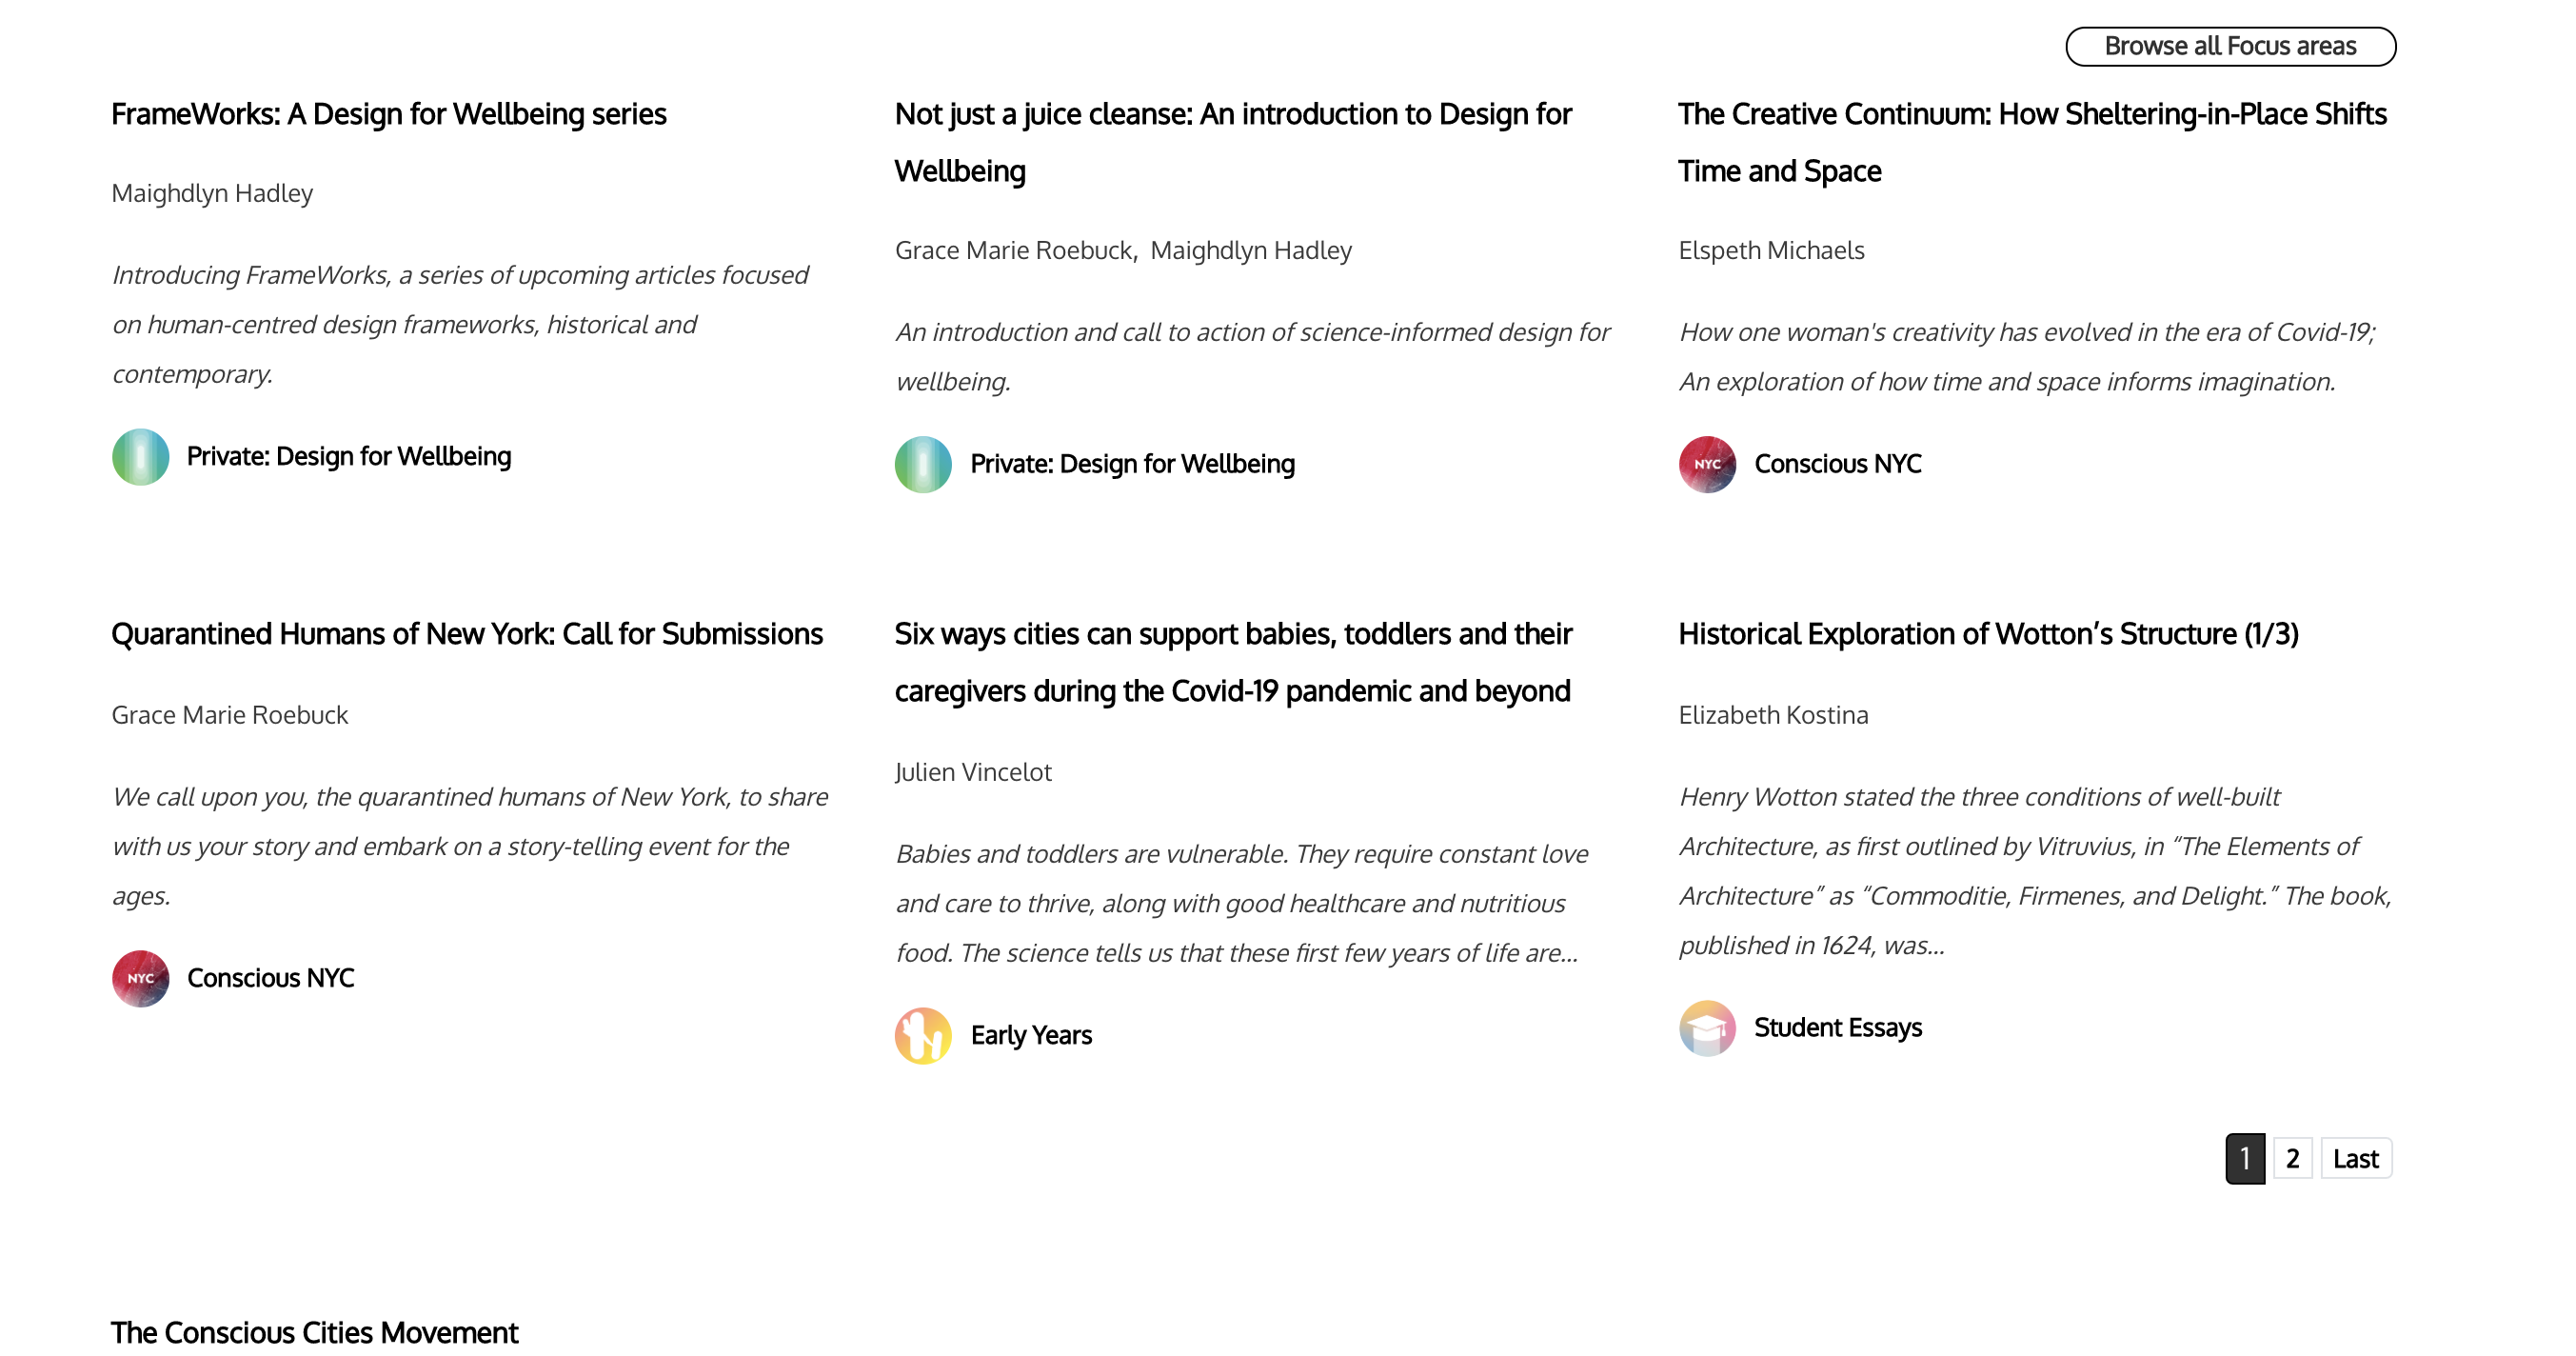Open Quarantined Humans of New York article
This screenshot has width=2576, height=1356.
(466, 634)
